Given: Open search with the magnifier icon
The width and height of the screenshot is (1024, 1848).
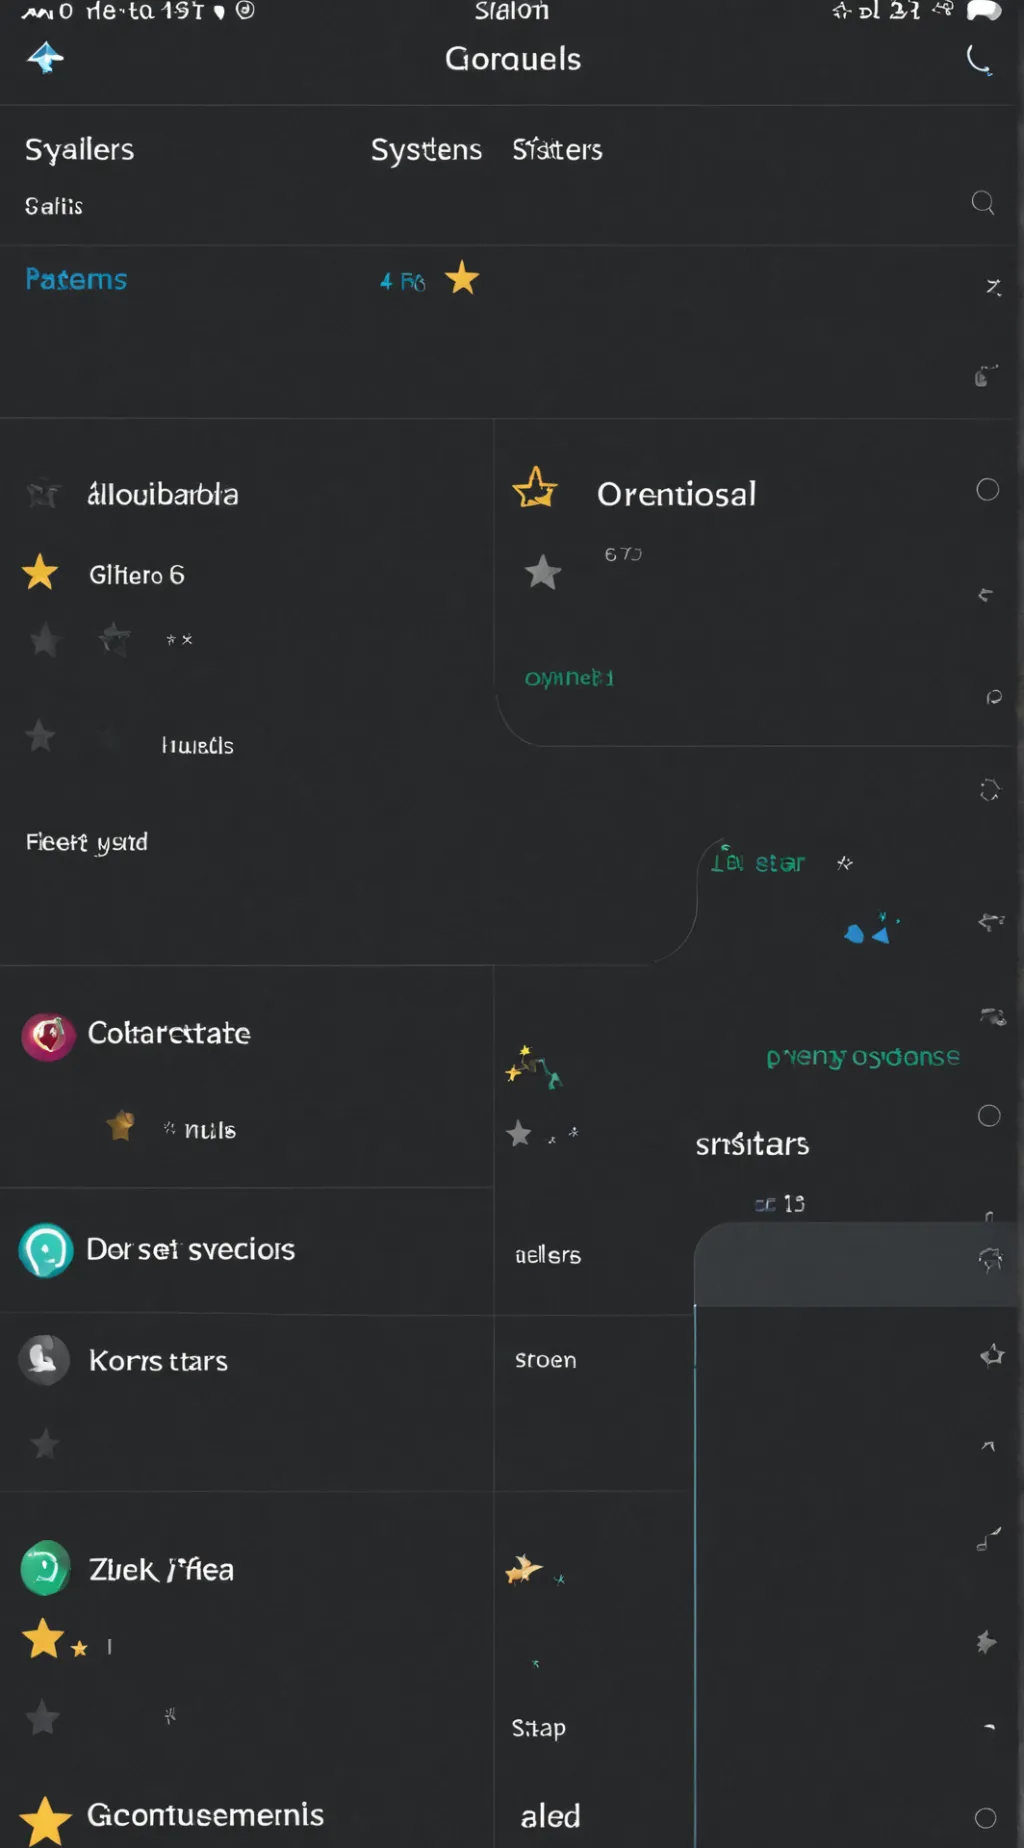Looking at the screenshot, I should [x=983, y=203].
